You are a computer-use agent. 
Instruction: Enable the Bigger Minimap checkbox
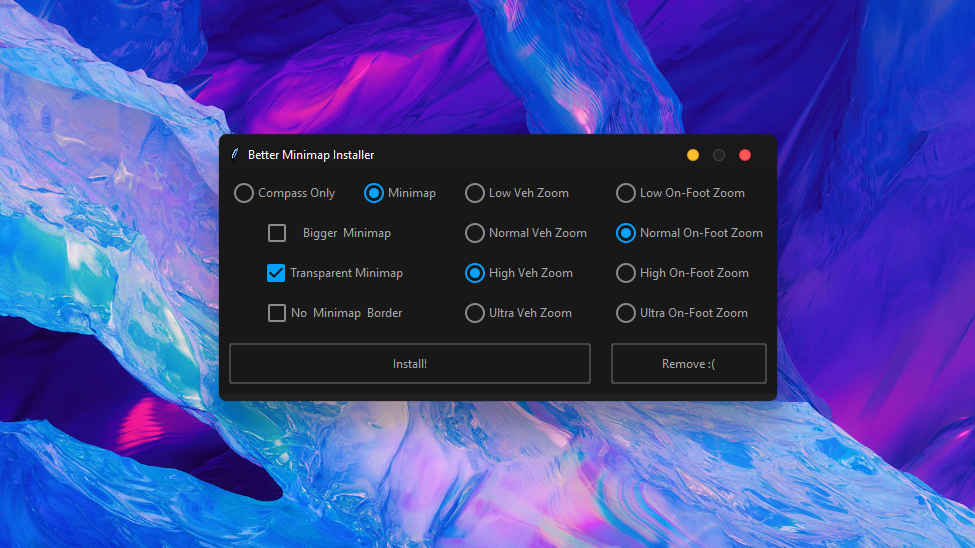[277, 233]
